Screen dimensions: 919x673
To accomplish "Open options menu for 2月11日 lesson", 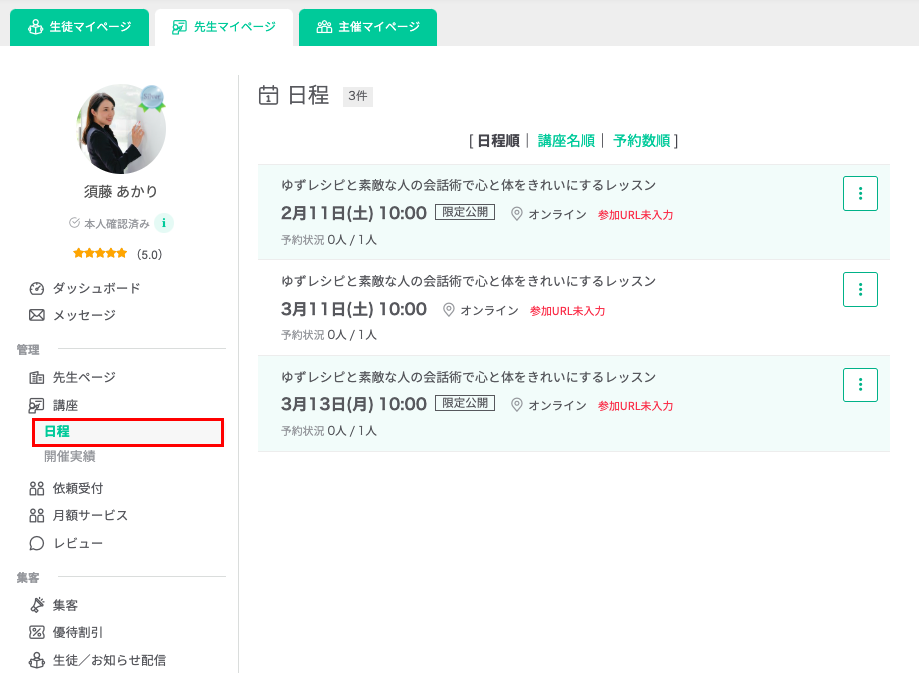I will pos(860,194).
